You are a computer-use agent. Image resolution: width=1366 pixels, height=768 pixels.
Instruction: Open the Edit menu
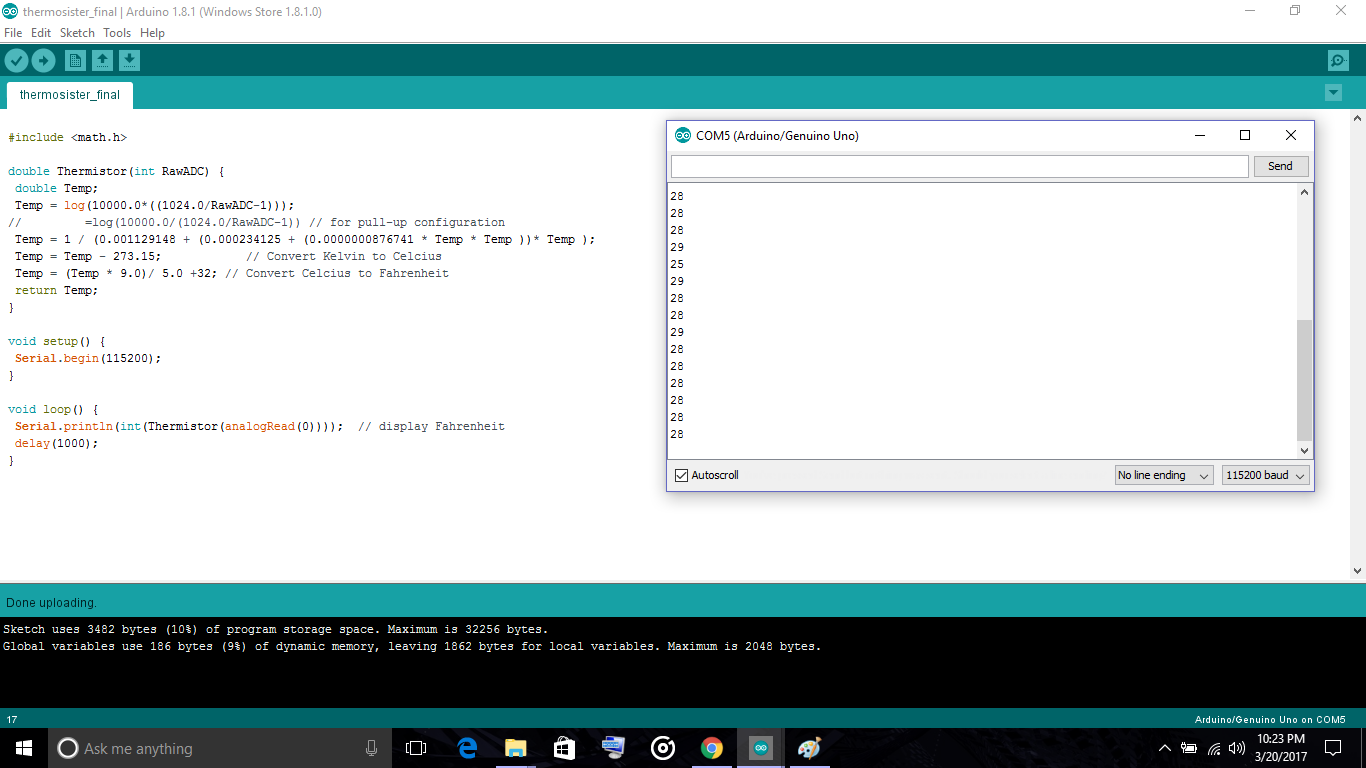point(41,33)
